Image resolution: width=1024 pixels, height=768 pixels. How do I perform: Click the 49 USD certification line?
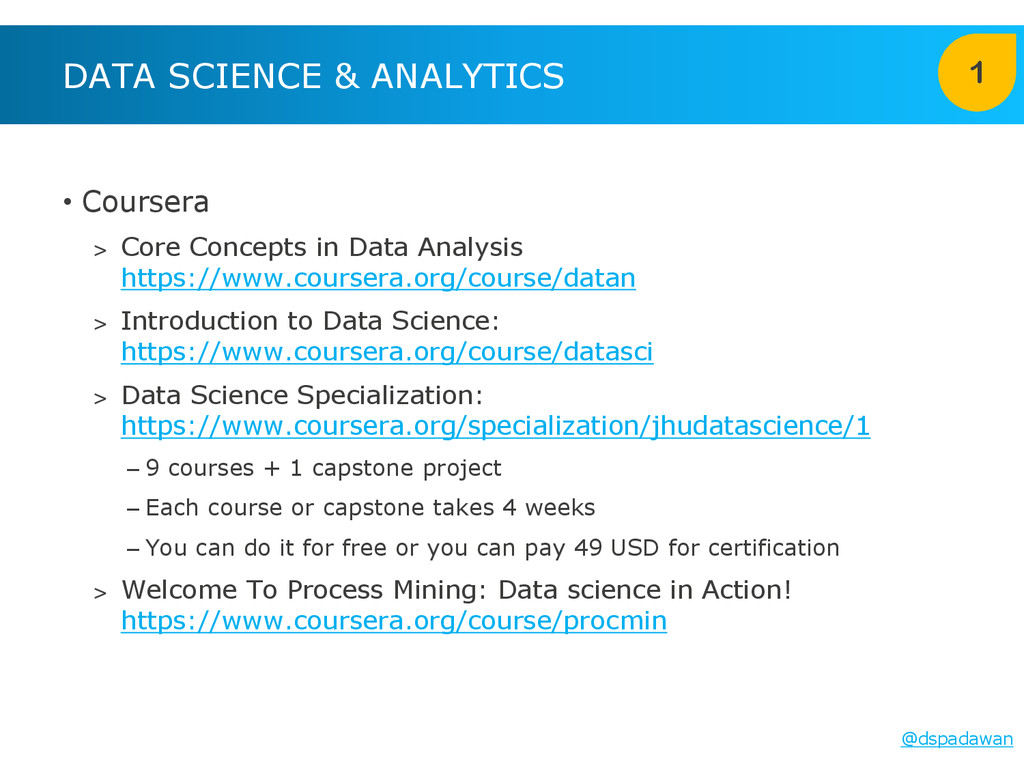click(x=491, y=548)
